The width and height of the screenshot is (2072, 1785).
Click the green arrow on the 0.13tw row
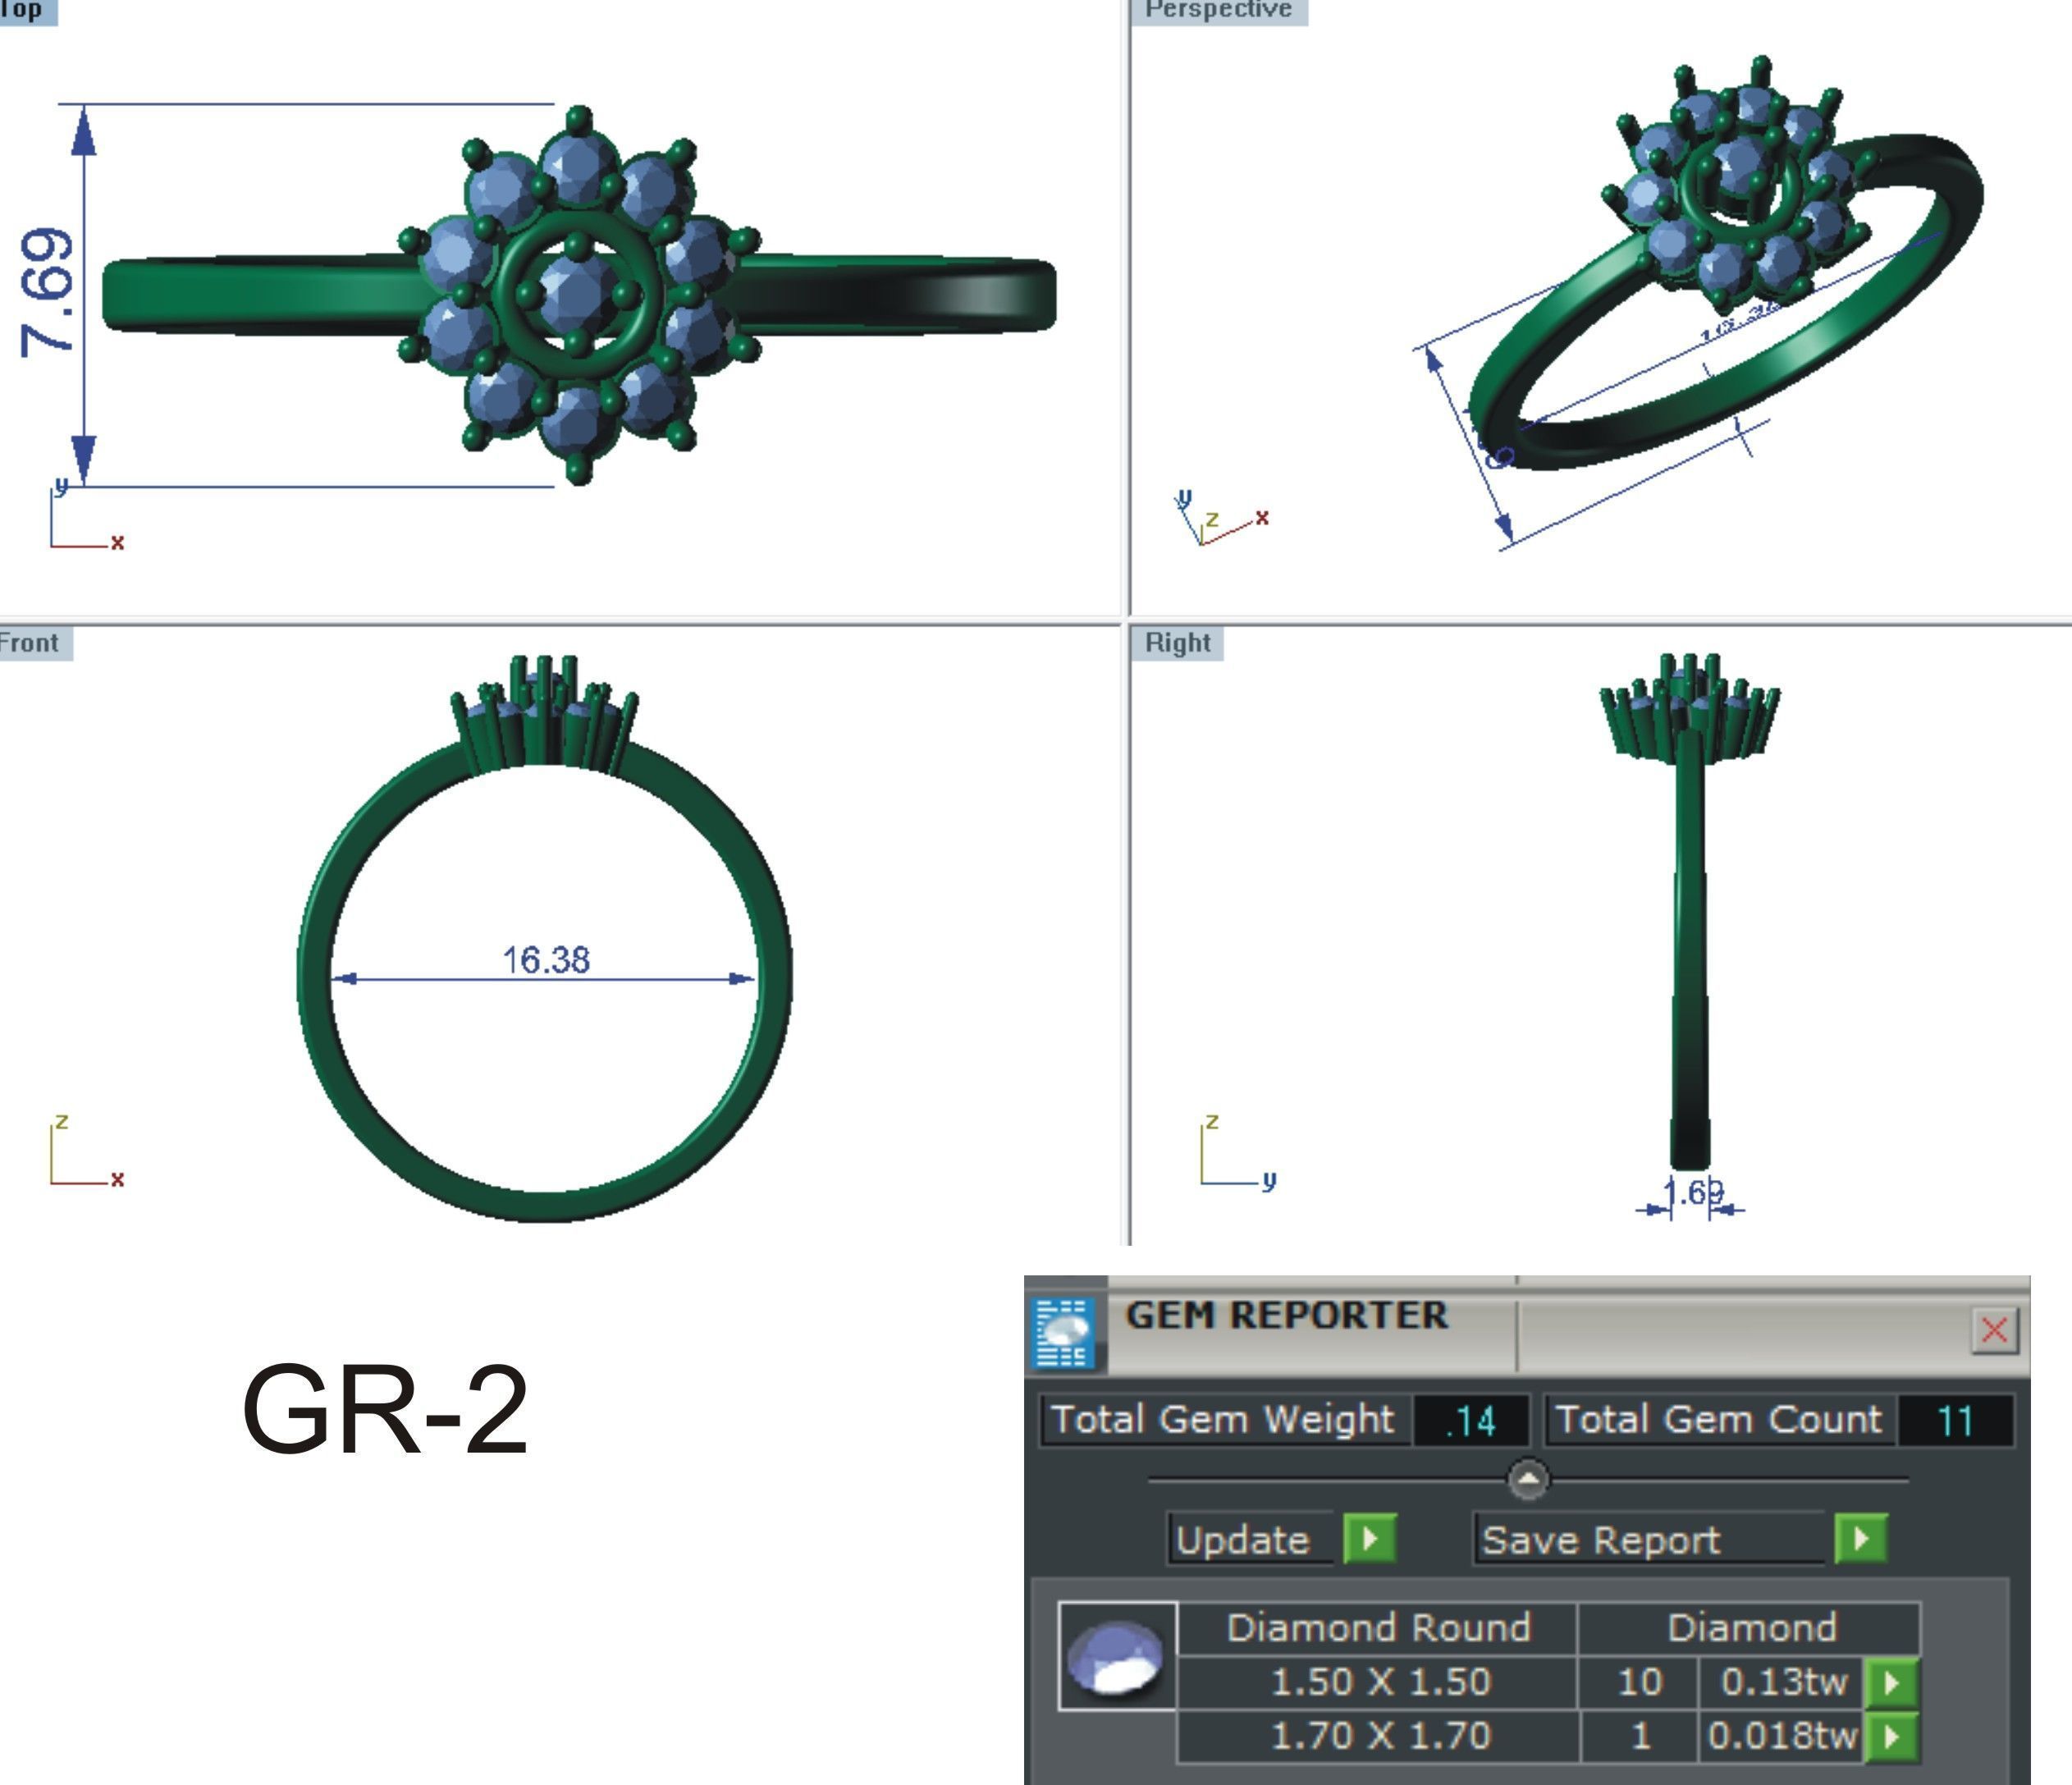[1891, 1683]
